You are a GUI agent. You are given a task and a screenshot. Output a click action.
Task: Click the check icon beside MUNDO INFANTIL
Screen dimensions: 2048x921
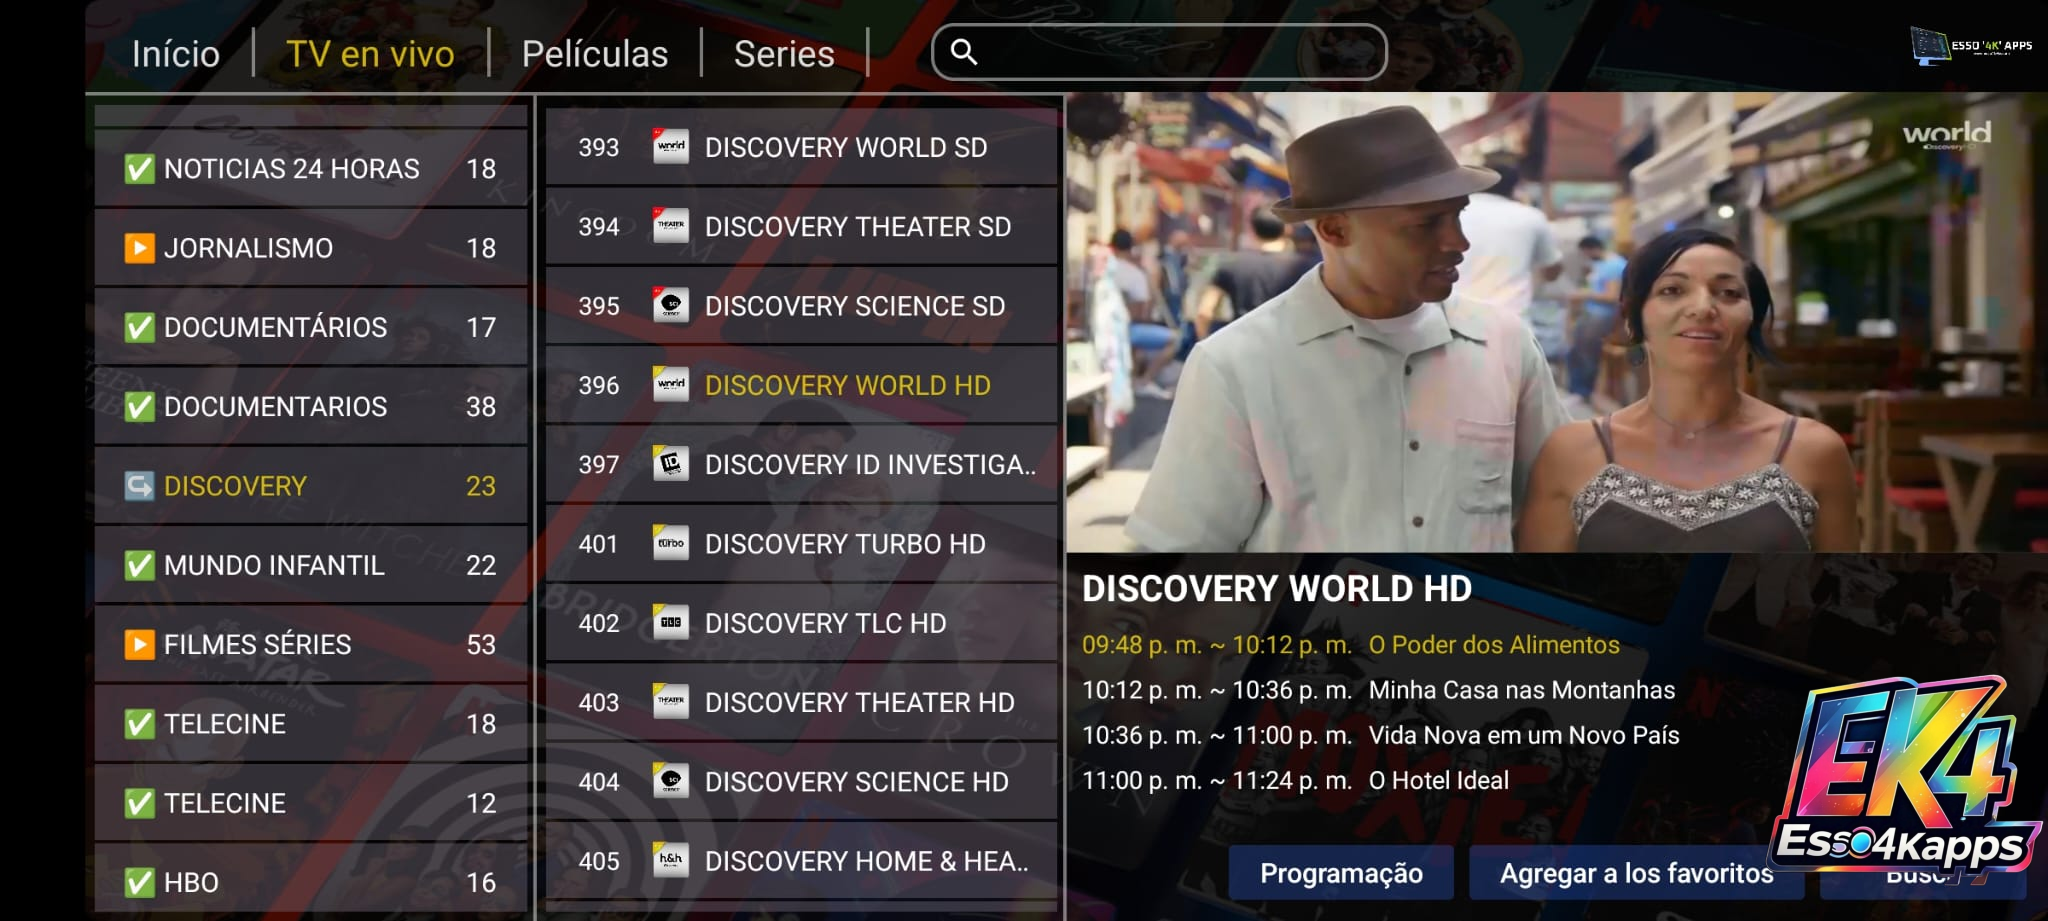tap(139, 565)
